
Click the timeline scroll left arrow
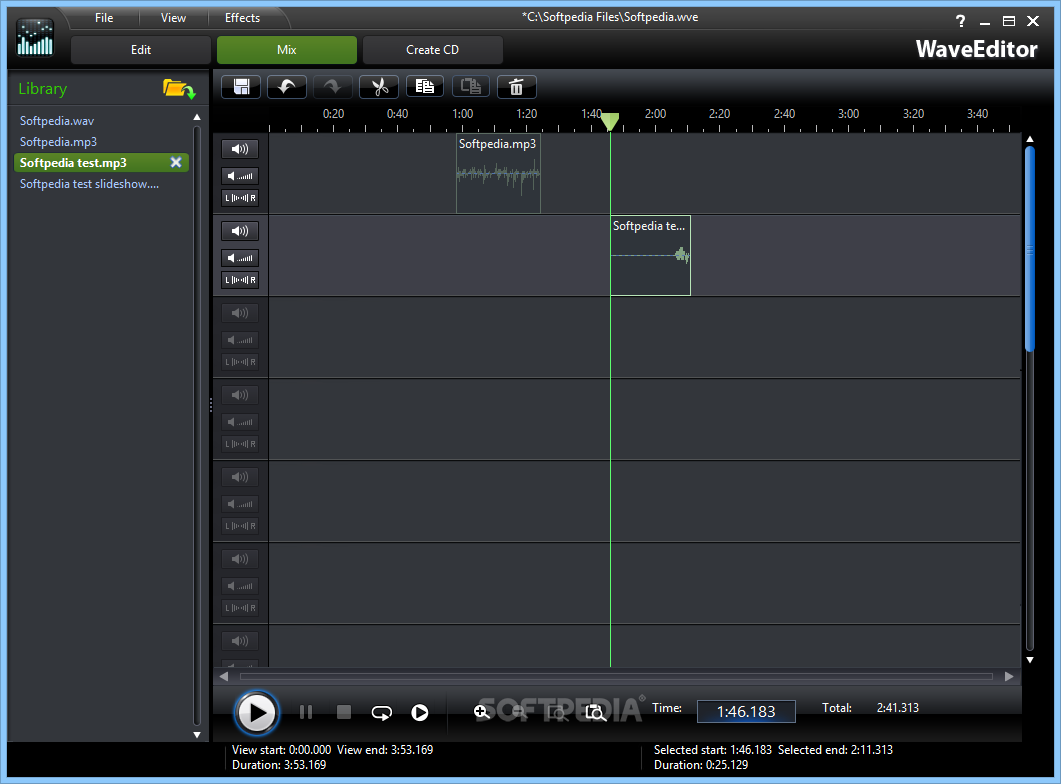point(224,676)
